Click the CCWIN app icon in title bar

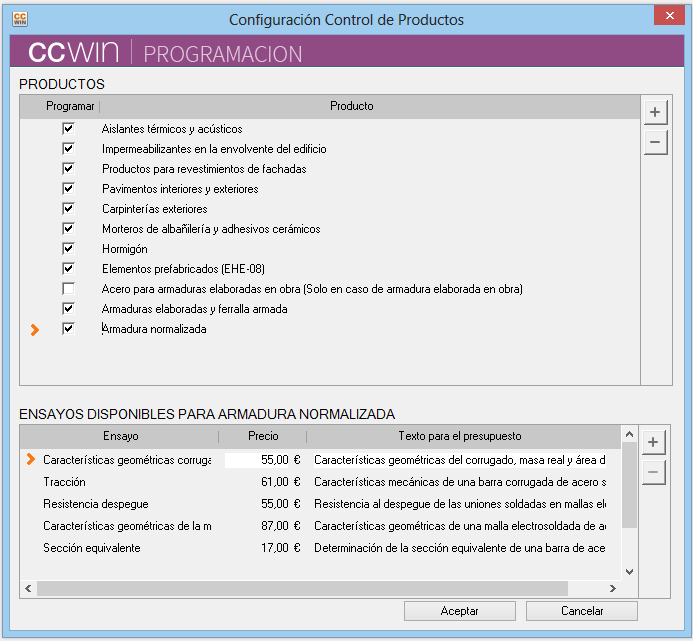point(19,19)
